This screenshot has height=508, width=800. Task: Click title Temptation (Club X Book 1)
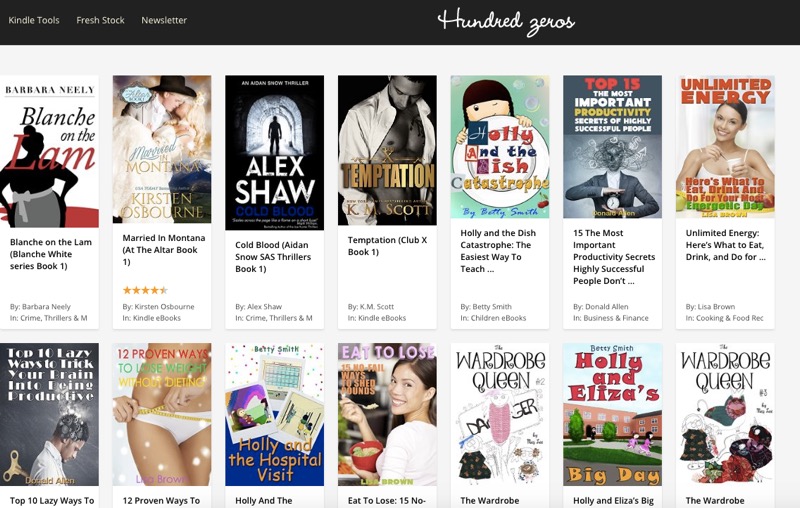pos(387,246)
